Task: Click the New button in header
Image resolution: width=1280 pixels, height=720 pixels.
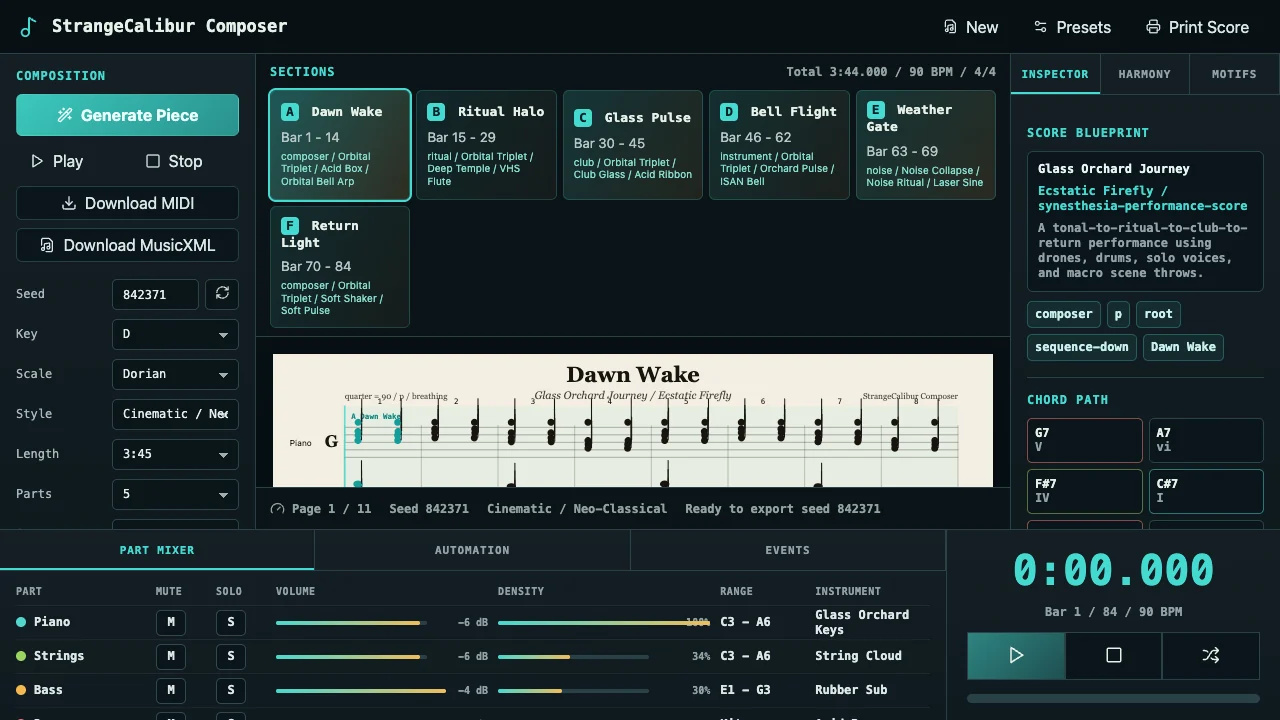Action: [970, 27]
